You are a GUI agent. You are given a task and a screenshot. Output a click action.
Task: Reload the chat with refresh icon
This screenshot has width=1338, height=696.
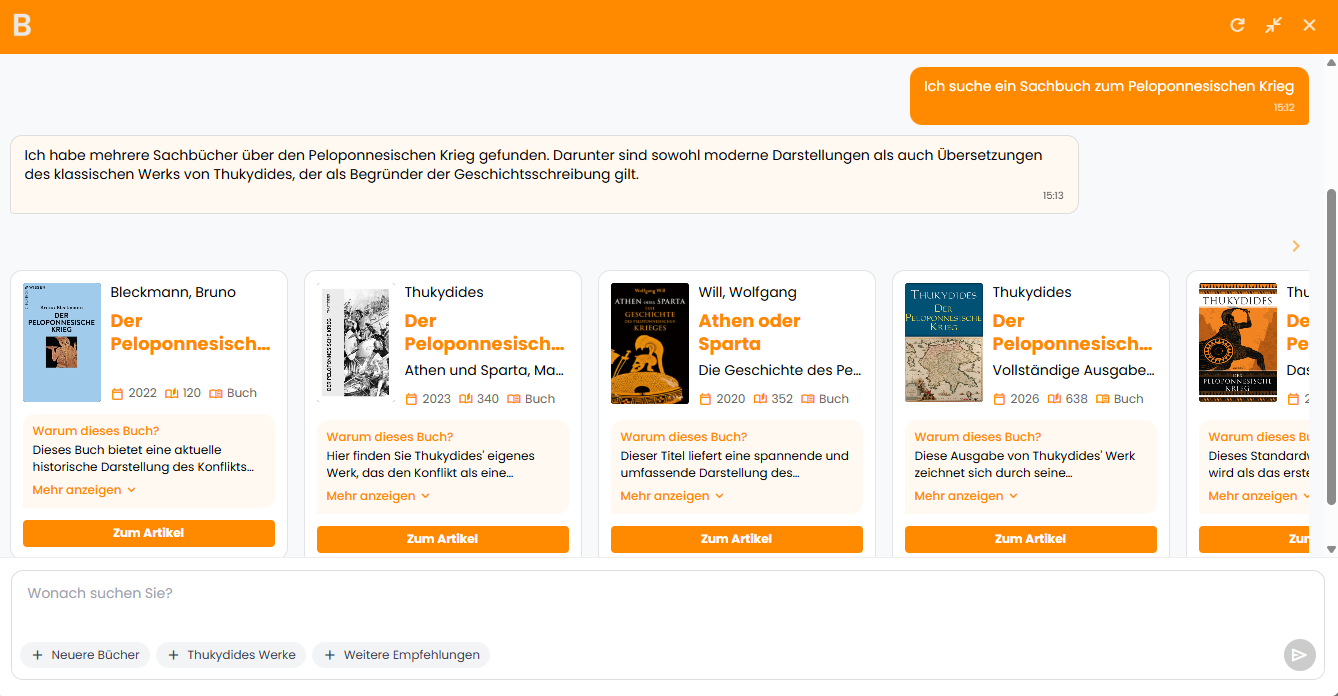click(1238, 25)
